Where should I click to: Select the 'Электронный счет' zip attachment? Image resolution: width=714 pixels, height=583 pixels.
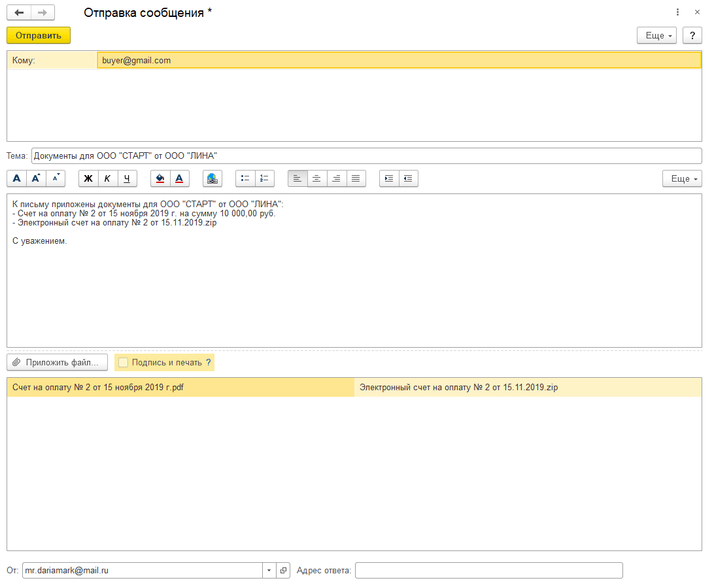pyautogui.click(x=458, y=387)
